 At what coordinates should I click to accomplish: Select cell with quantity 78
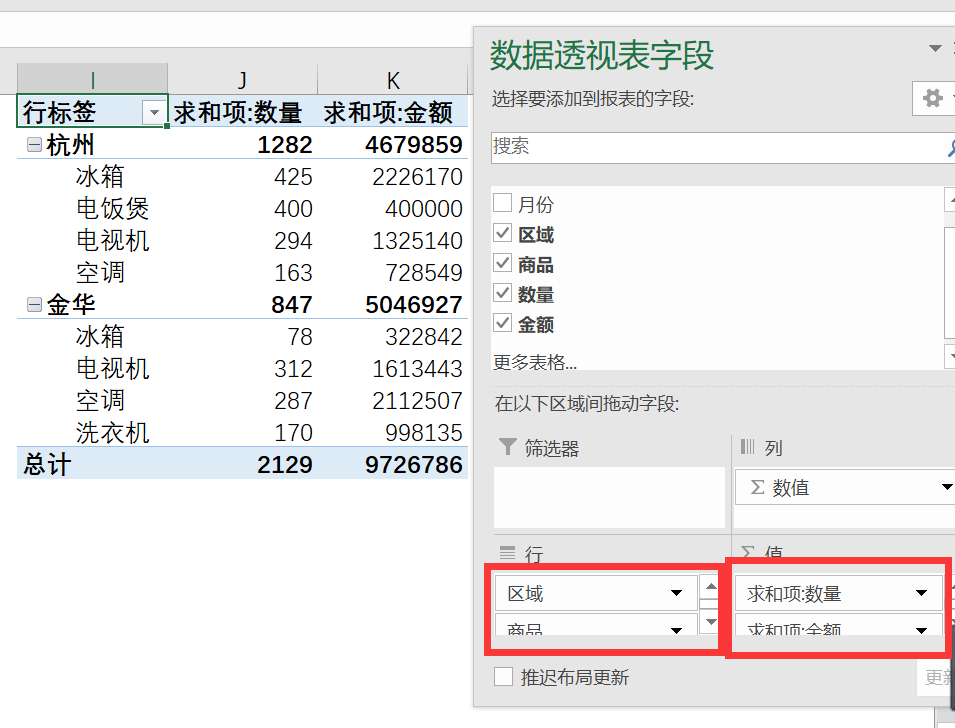click(x=300, y=336)
